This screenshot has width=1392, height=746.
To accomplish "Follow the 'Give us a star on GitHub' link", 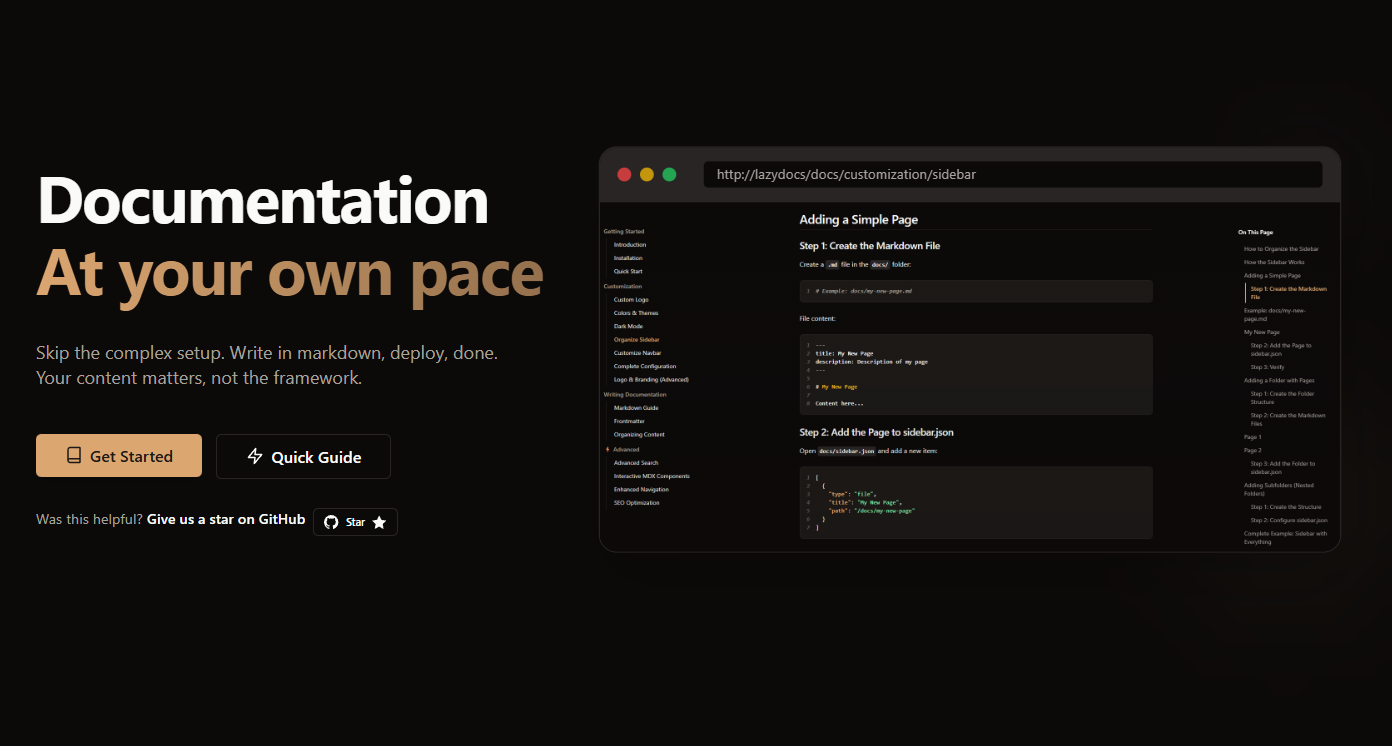I will 226,519.
